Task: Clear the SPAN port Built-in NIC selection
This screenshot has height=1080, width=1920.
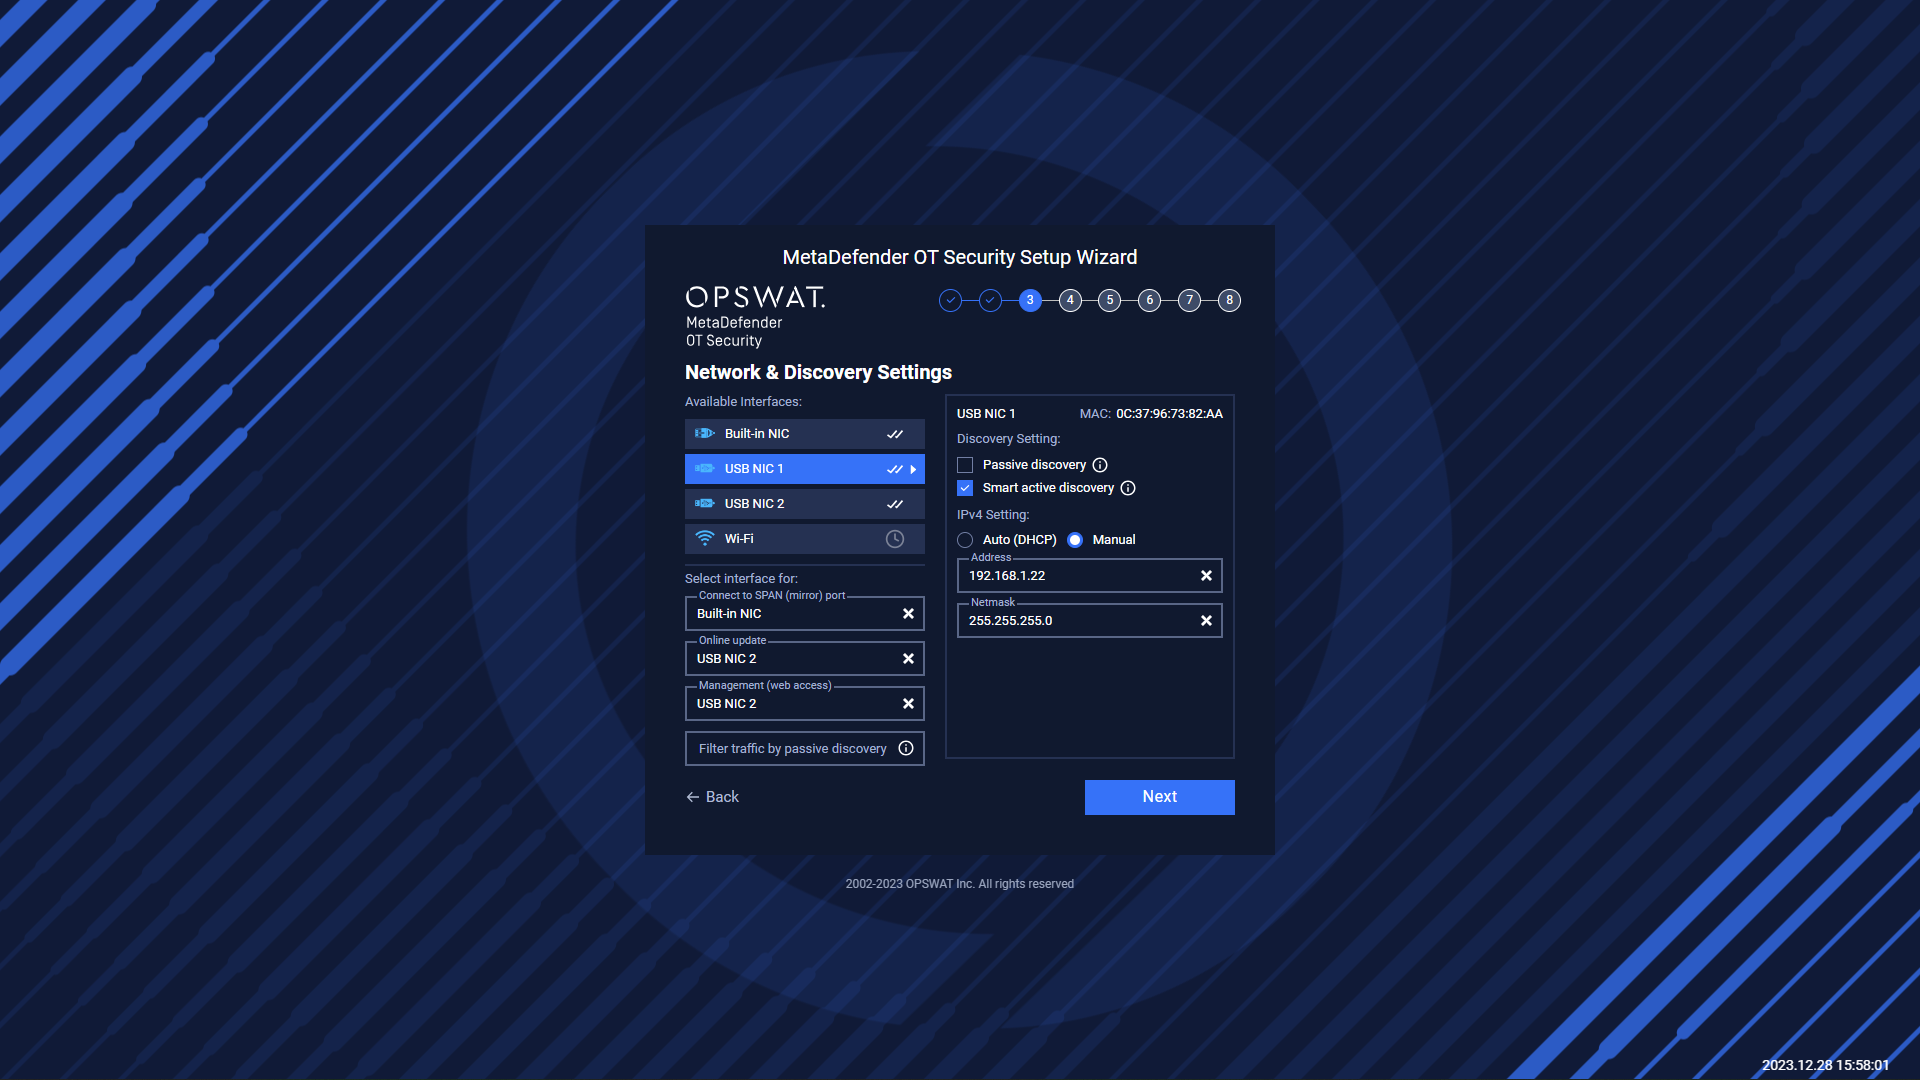Action: click(908, 614)
